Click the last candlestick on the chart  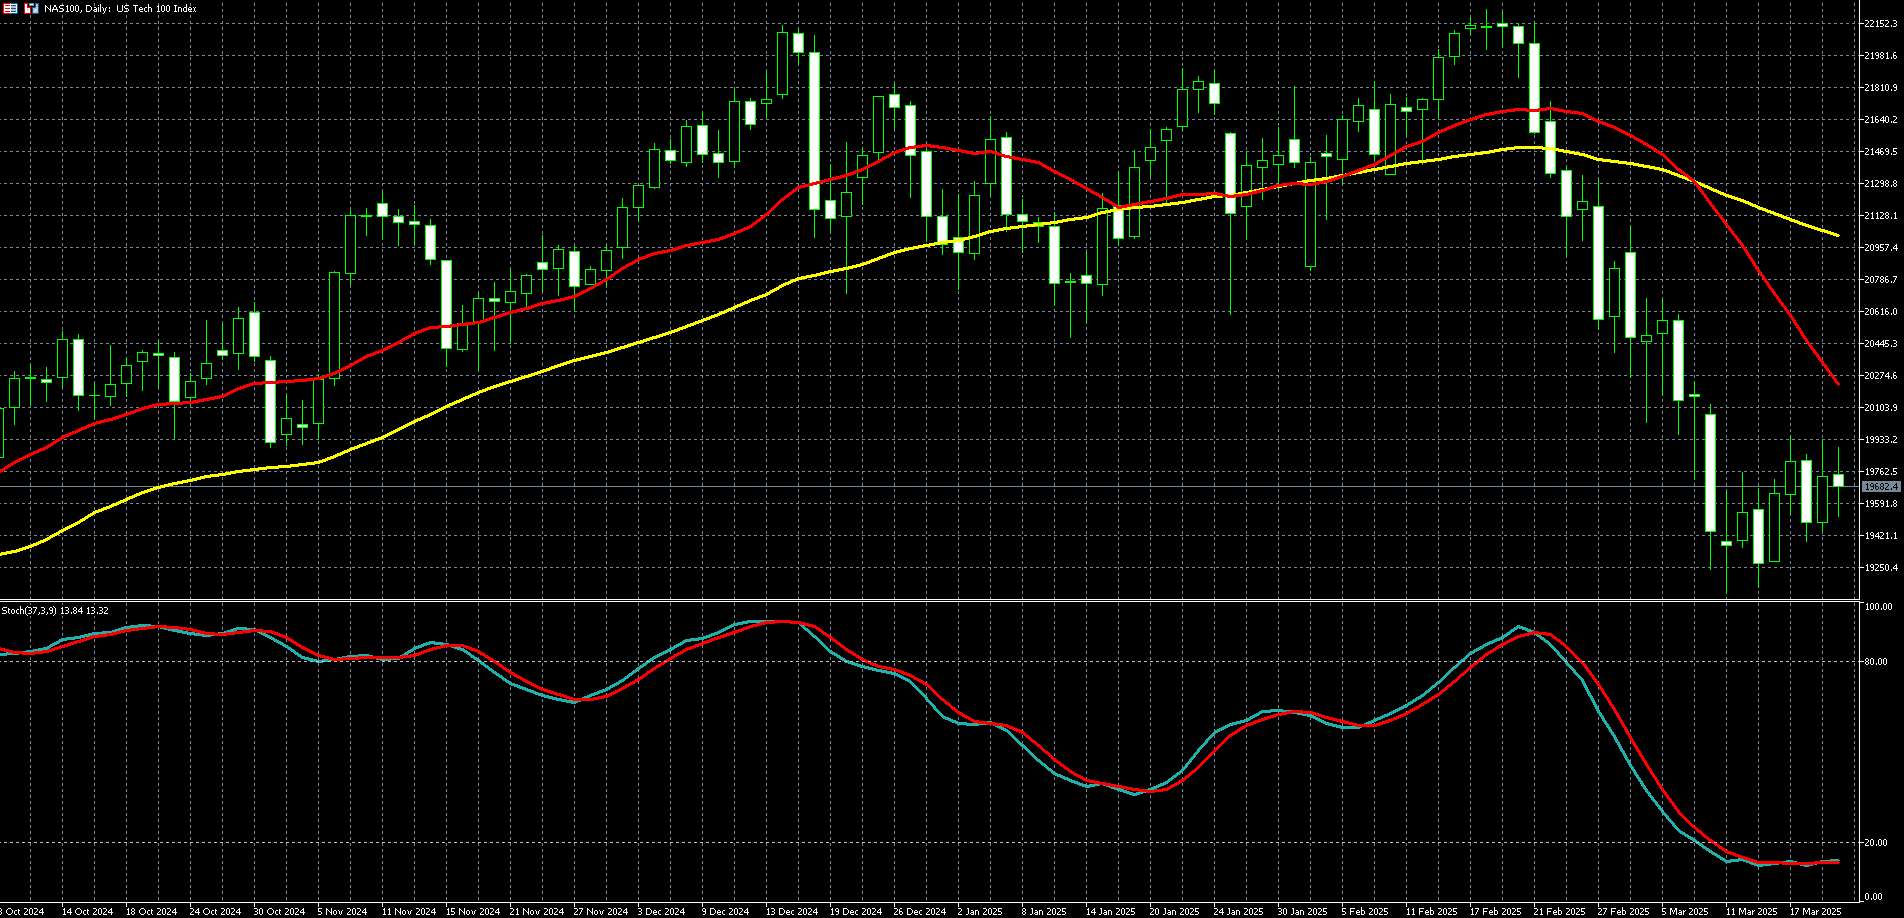click(x=1838, y=480)
